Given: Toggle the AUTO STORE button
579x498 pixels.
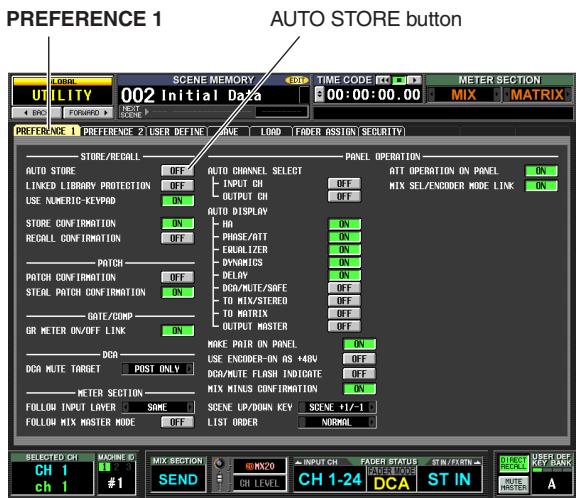Looking at the screenshot, I should coord(177,171).
